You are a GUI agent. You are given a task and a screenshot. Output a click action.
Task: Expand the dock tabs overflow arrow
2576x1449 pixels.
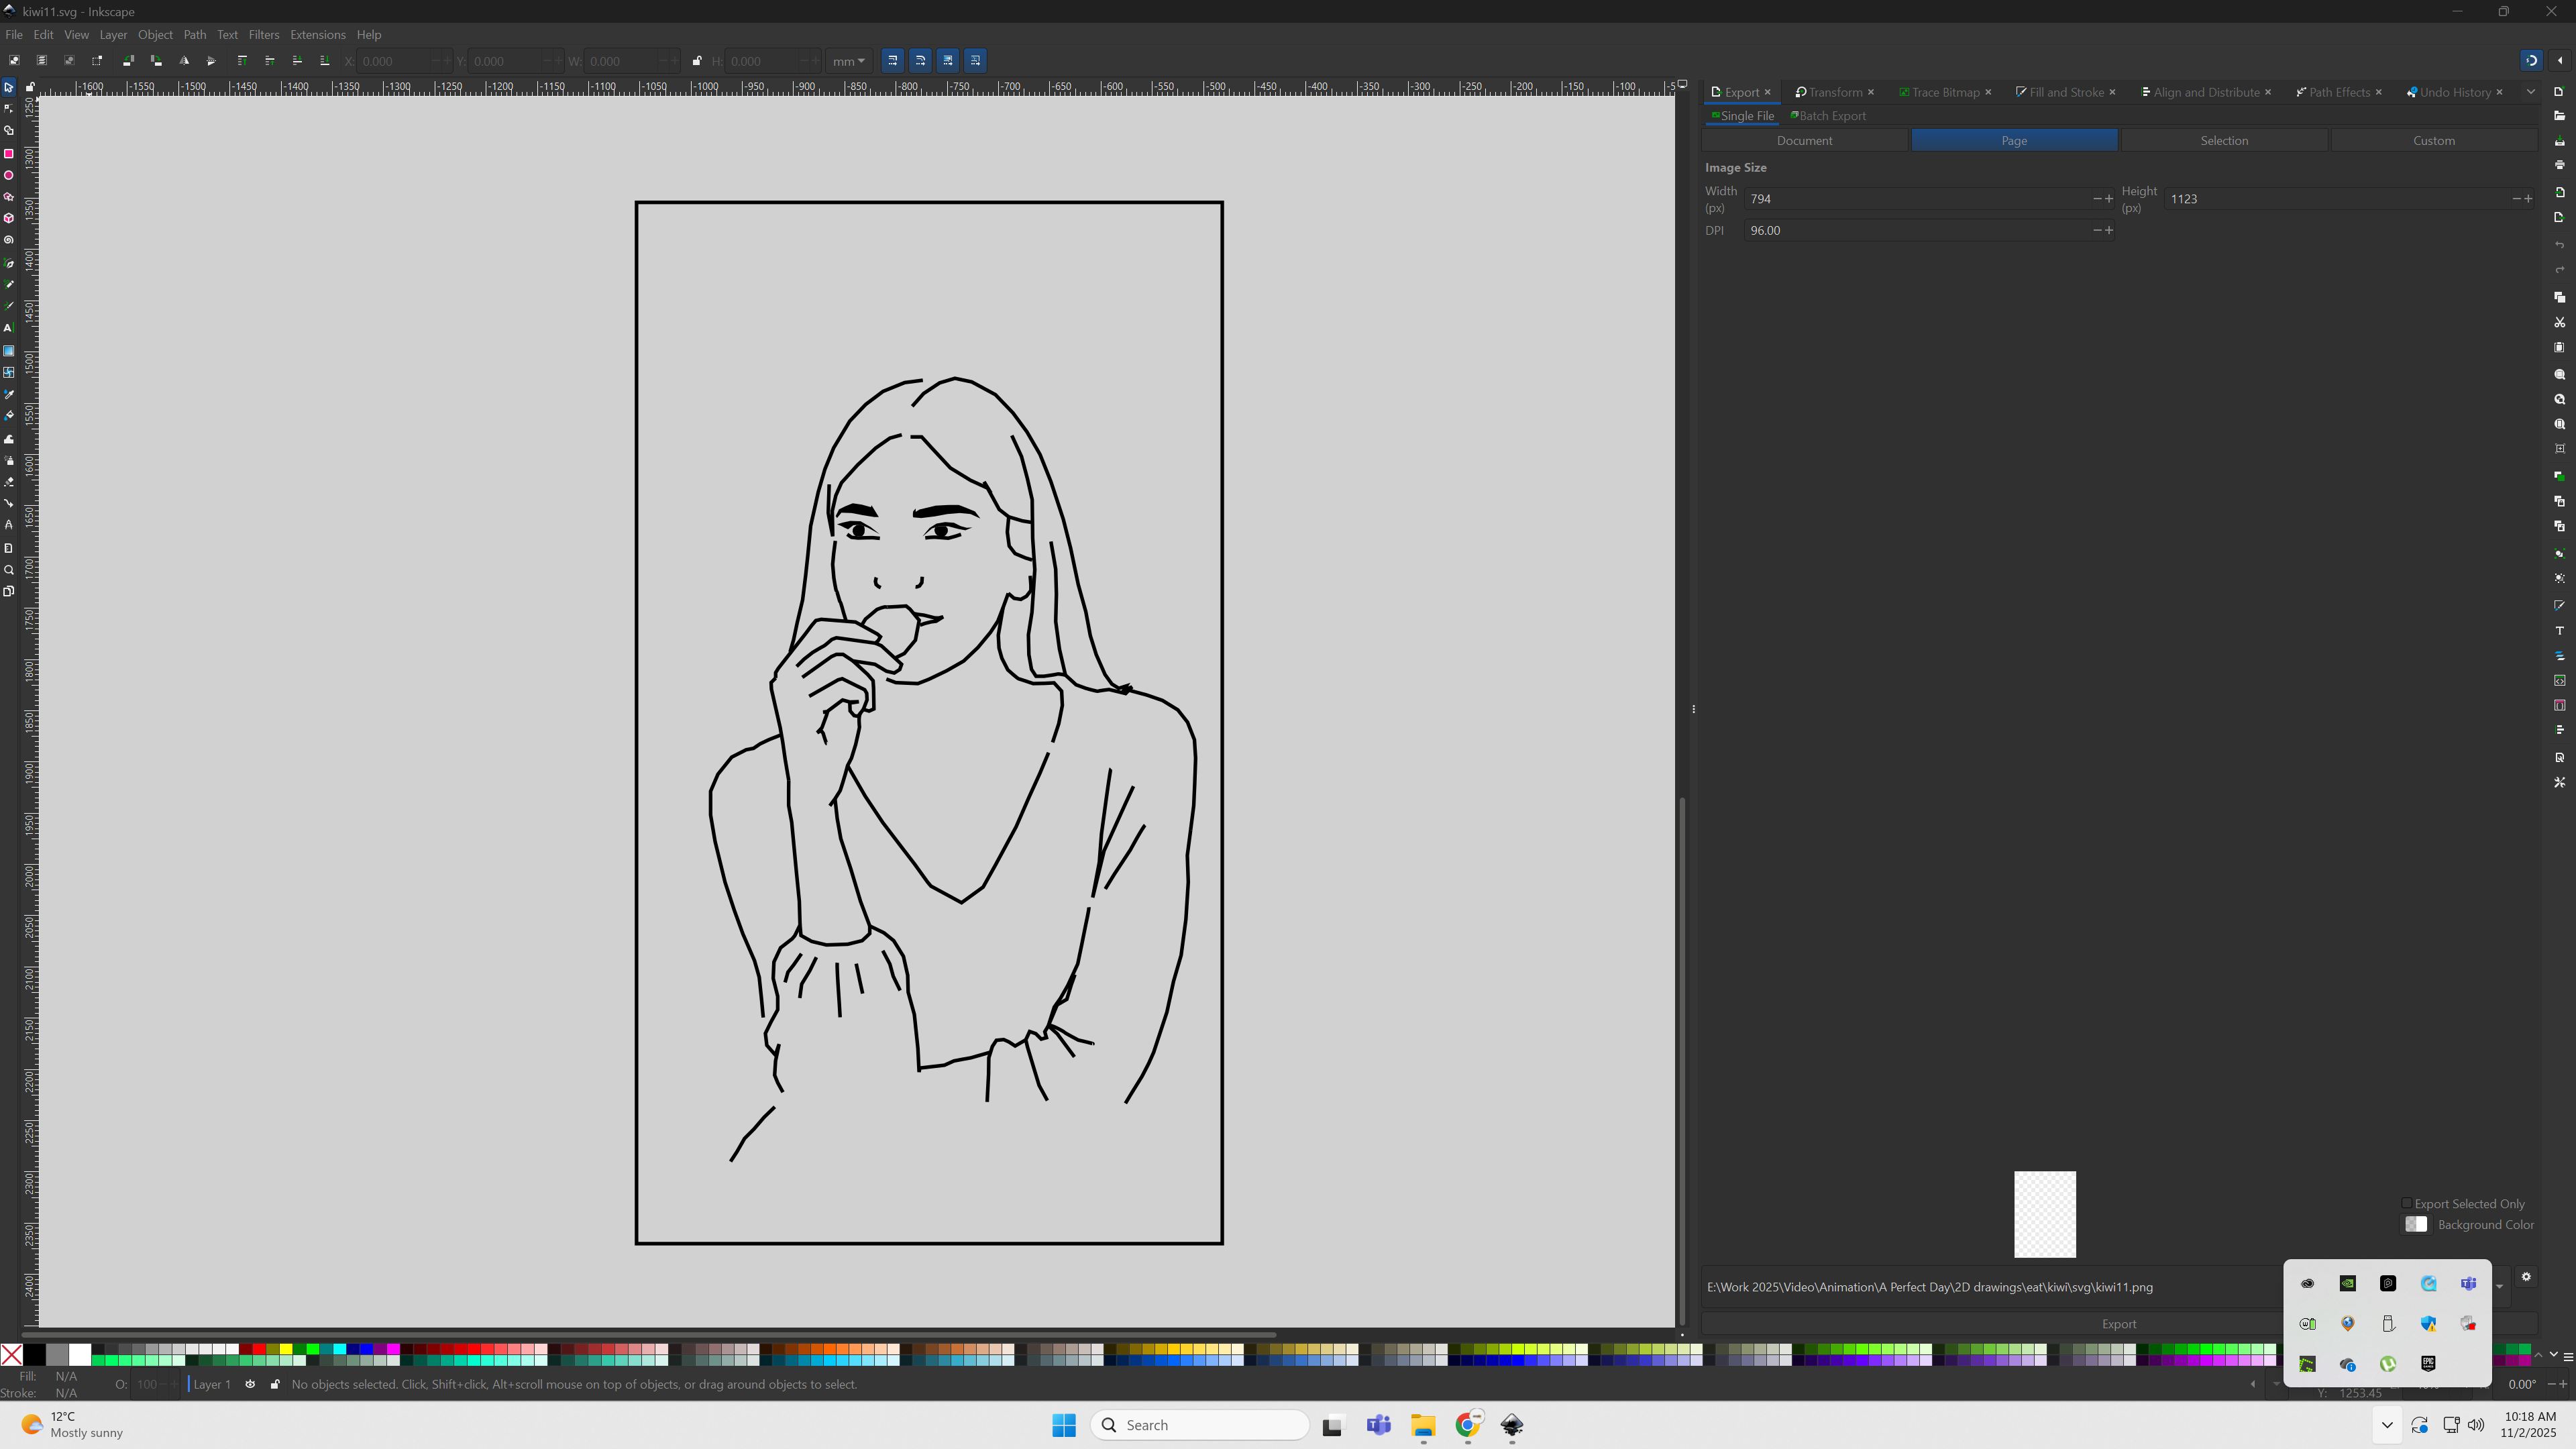[x=2531, y=92]
